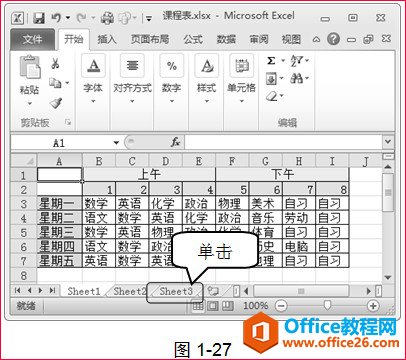Image resolution: width=406 pixels, height=360 pixels.
Task: Click the Undo icon
Action: [56, 17]
